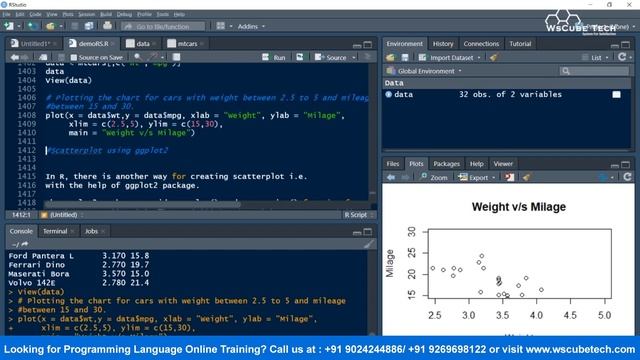Open the Global Environment dropdown
This screenshot has width=640, height=360.
424,71
